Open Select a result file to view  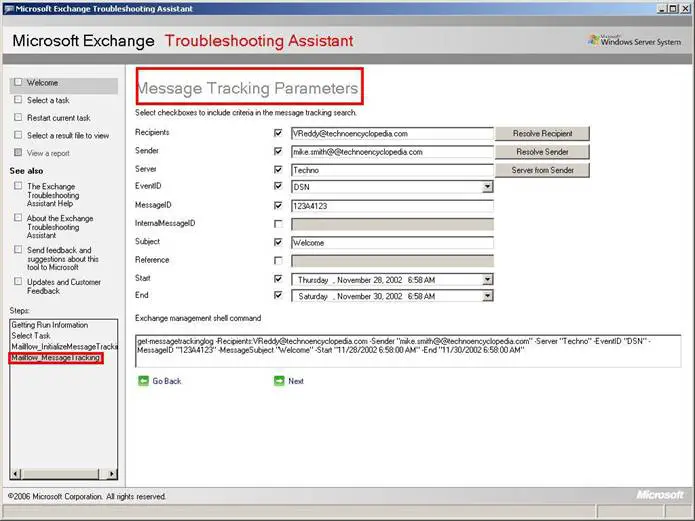[x=68, y=135]
